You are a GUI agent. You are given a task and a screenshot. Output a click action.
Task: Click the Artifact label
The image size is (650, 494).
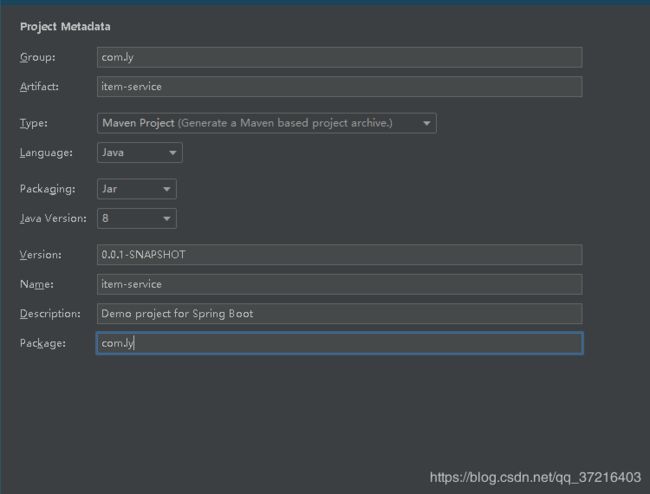tap(39, 87)
